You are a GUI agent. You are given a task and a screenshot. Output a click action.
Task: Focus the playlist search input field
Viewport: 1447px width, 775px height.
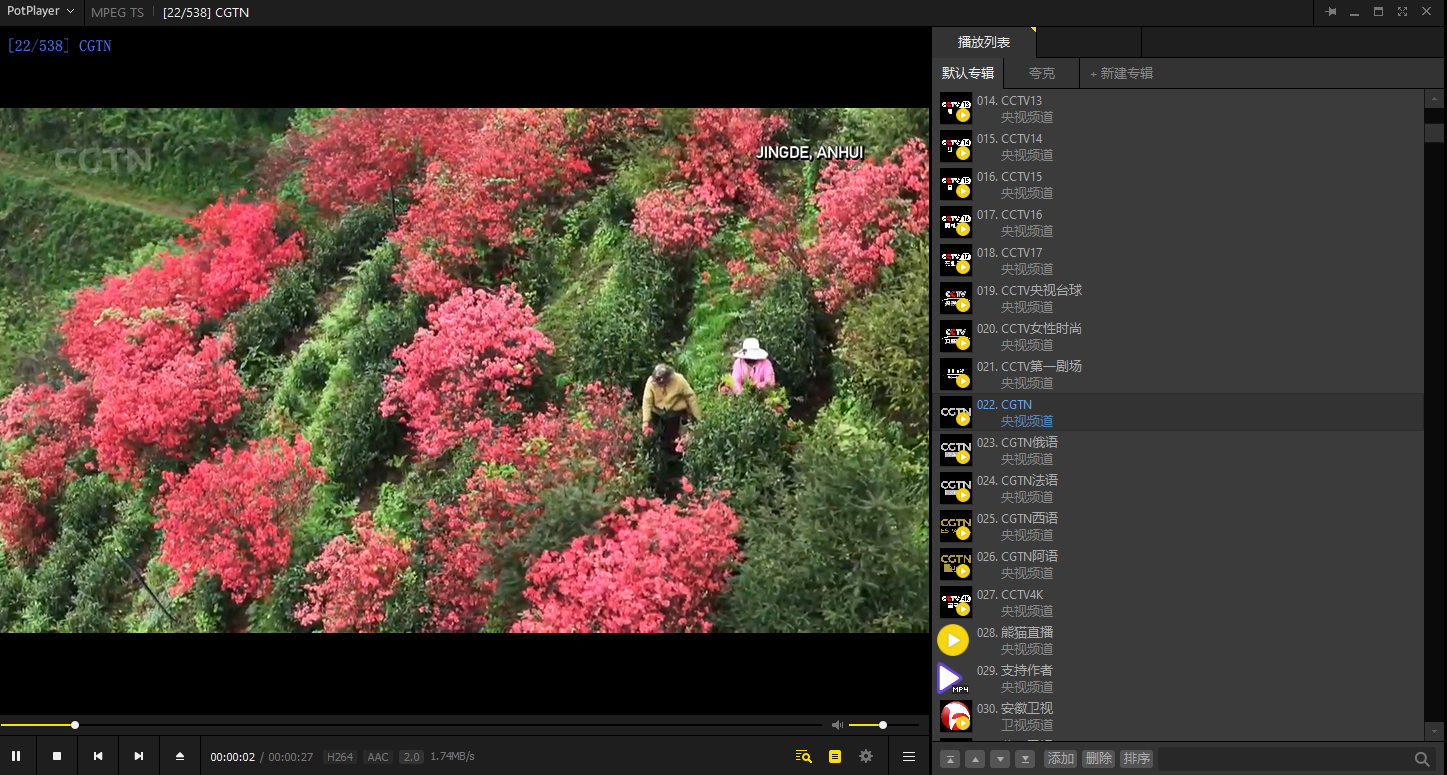1283,759
